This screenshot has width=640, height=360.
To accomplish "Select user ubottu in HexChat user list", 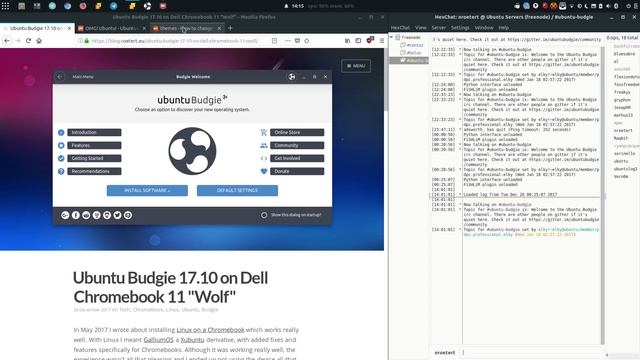I will point(621,161).
